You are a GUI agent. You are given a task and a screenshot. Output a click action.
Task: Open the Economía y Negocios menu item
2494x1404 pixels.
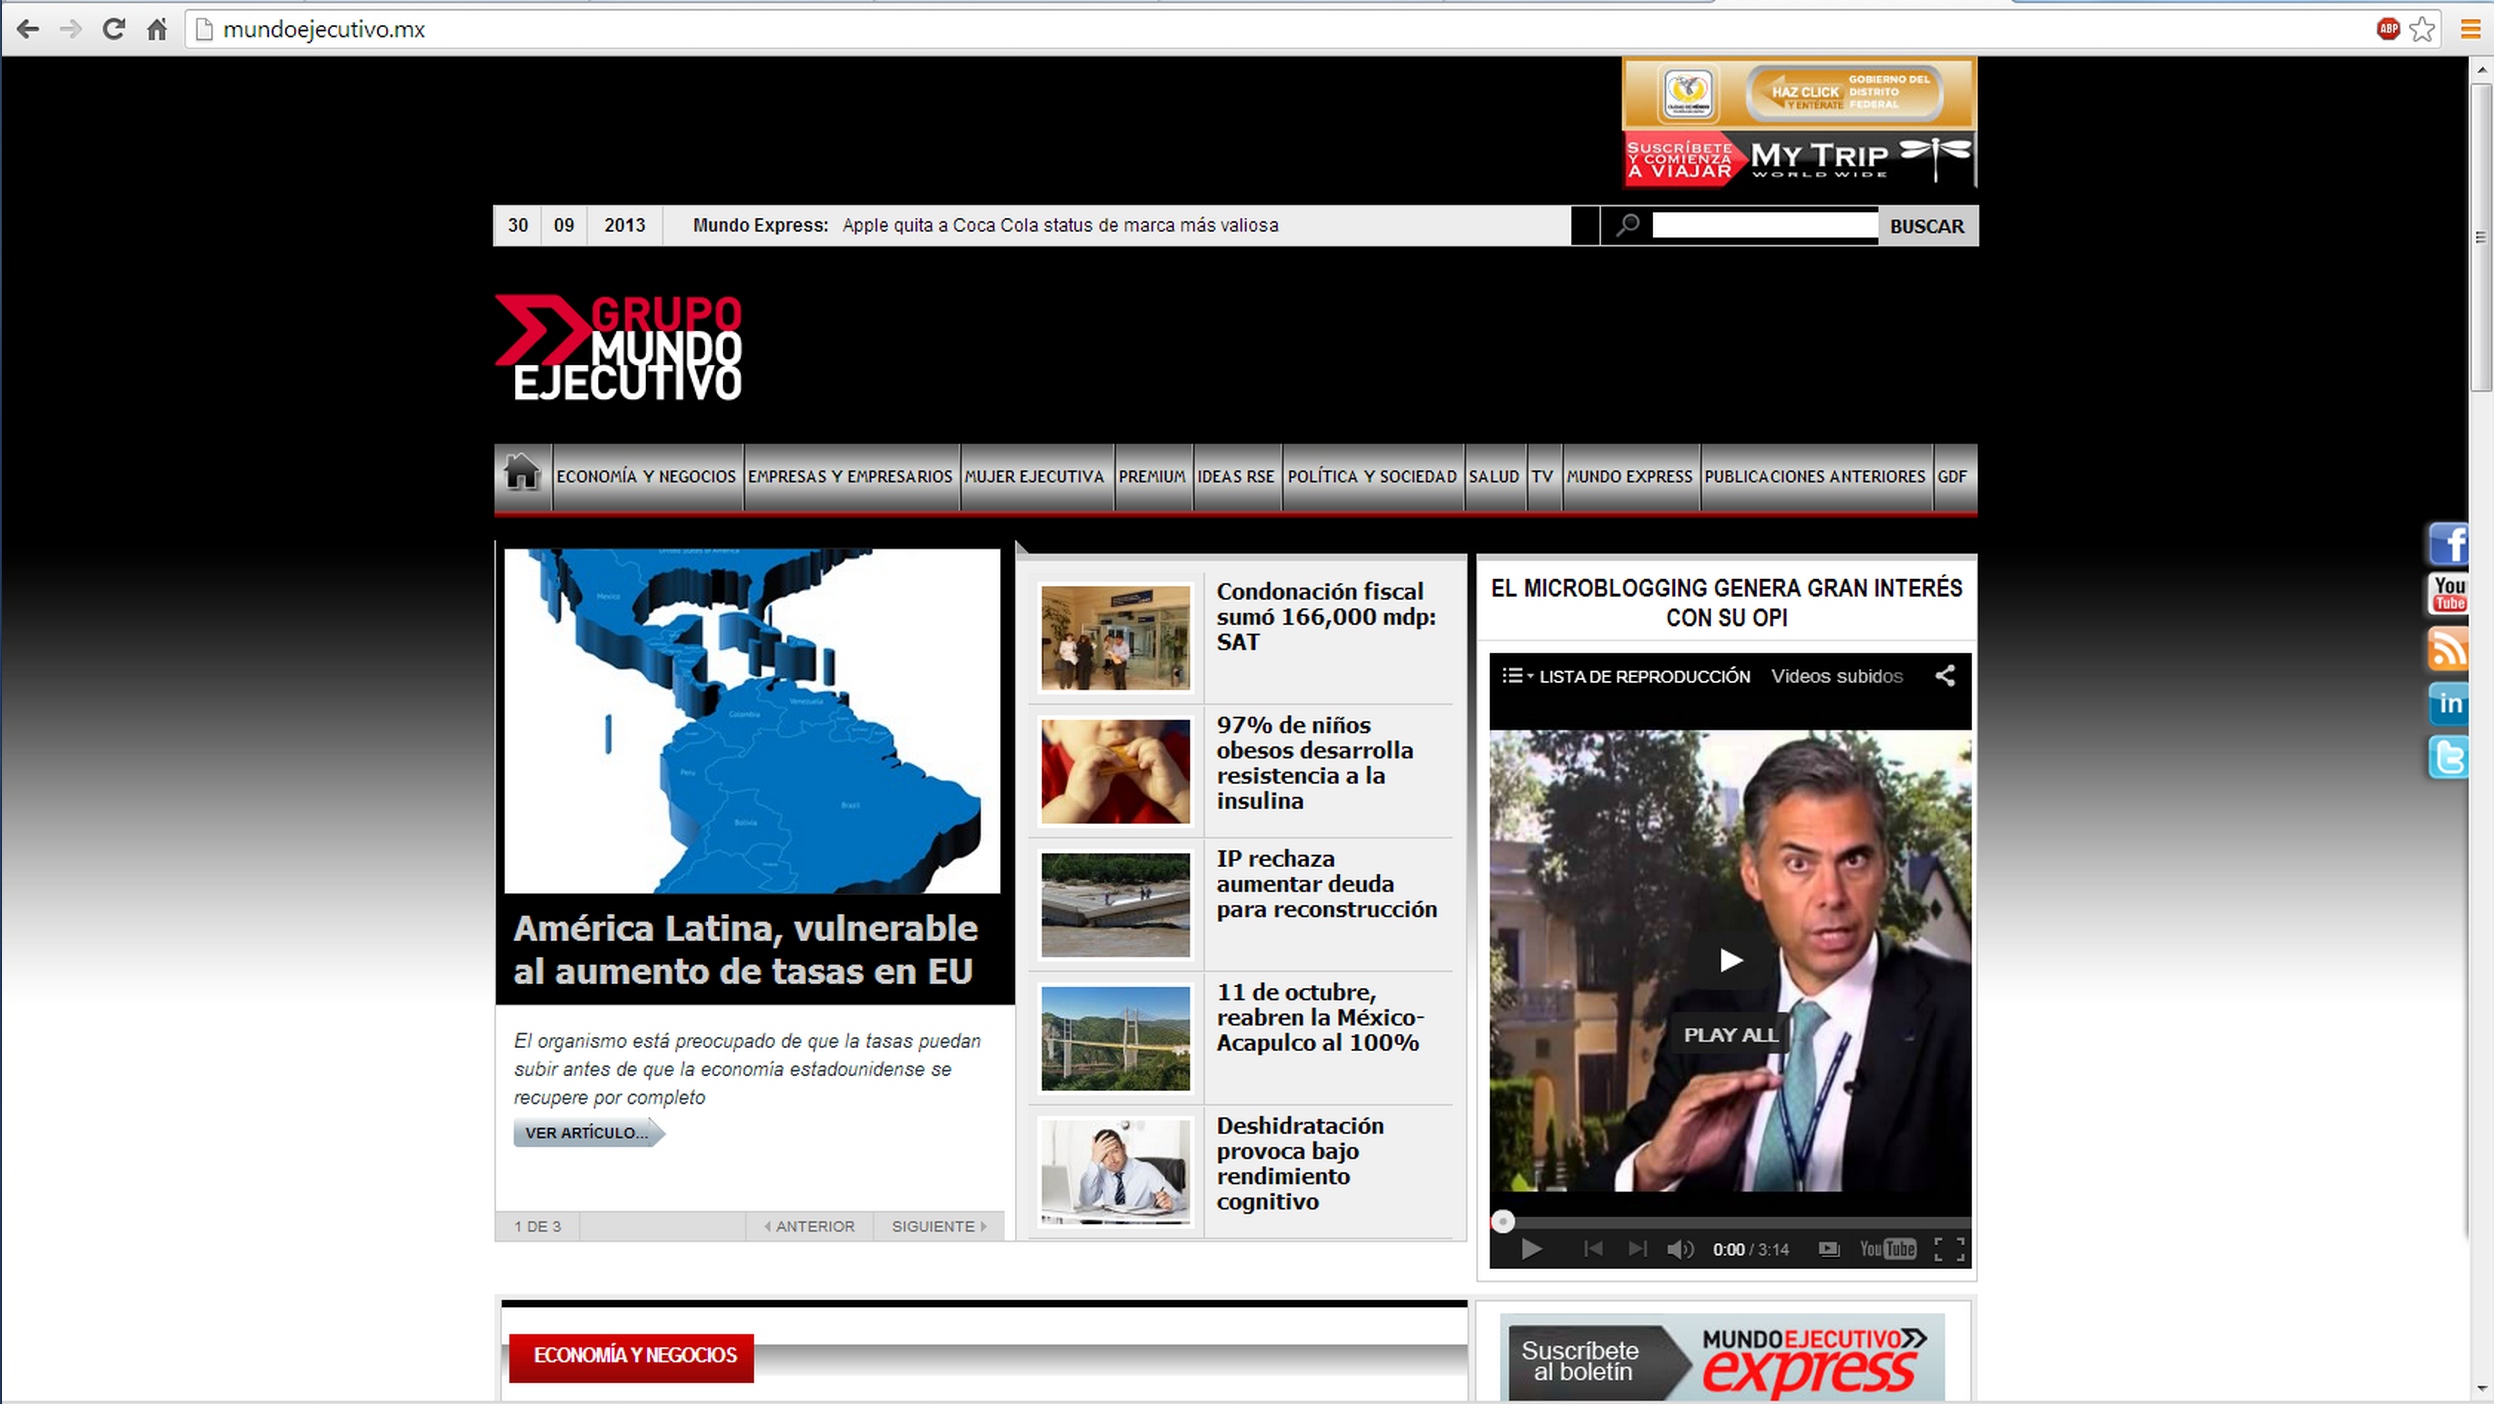click(646, 477)
